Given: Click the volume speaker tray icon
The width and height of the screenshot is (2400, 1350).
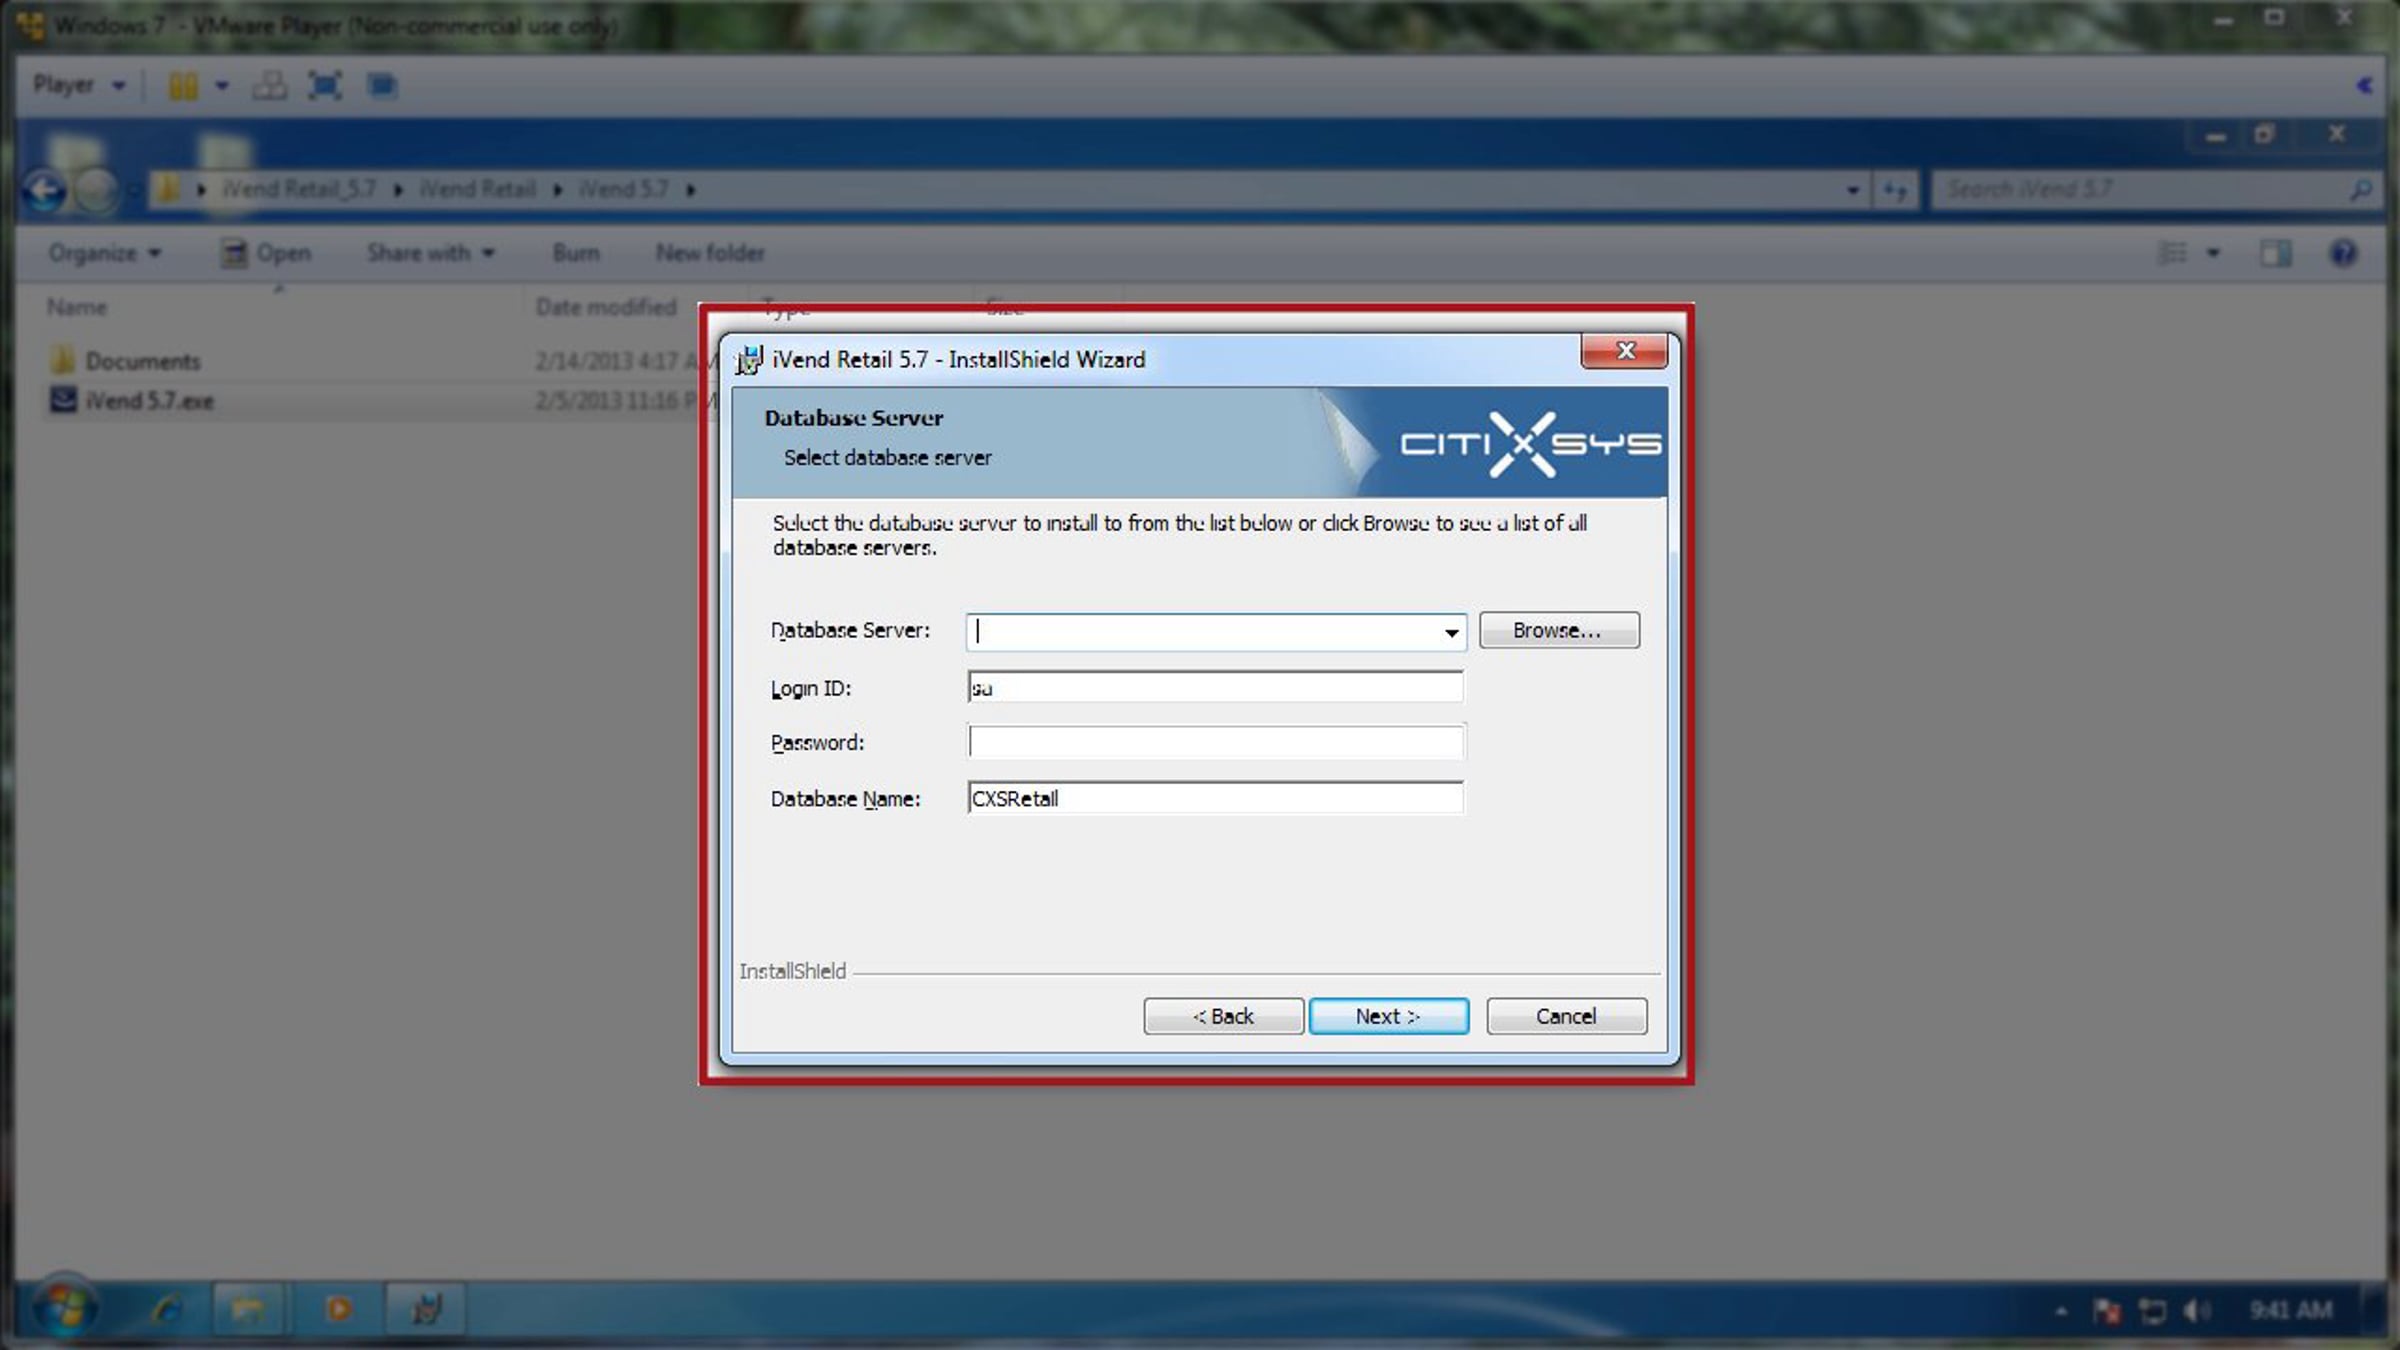Looking at the screenshot, I should (x=2195, y=1311).
